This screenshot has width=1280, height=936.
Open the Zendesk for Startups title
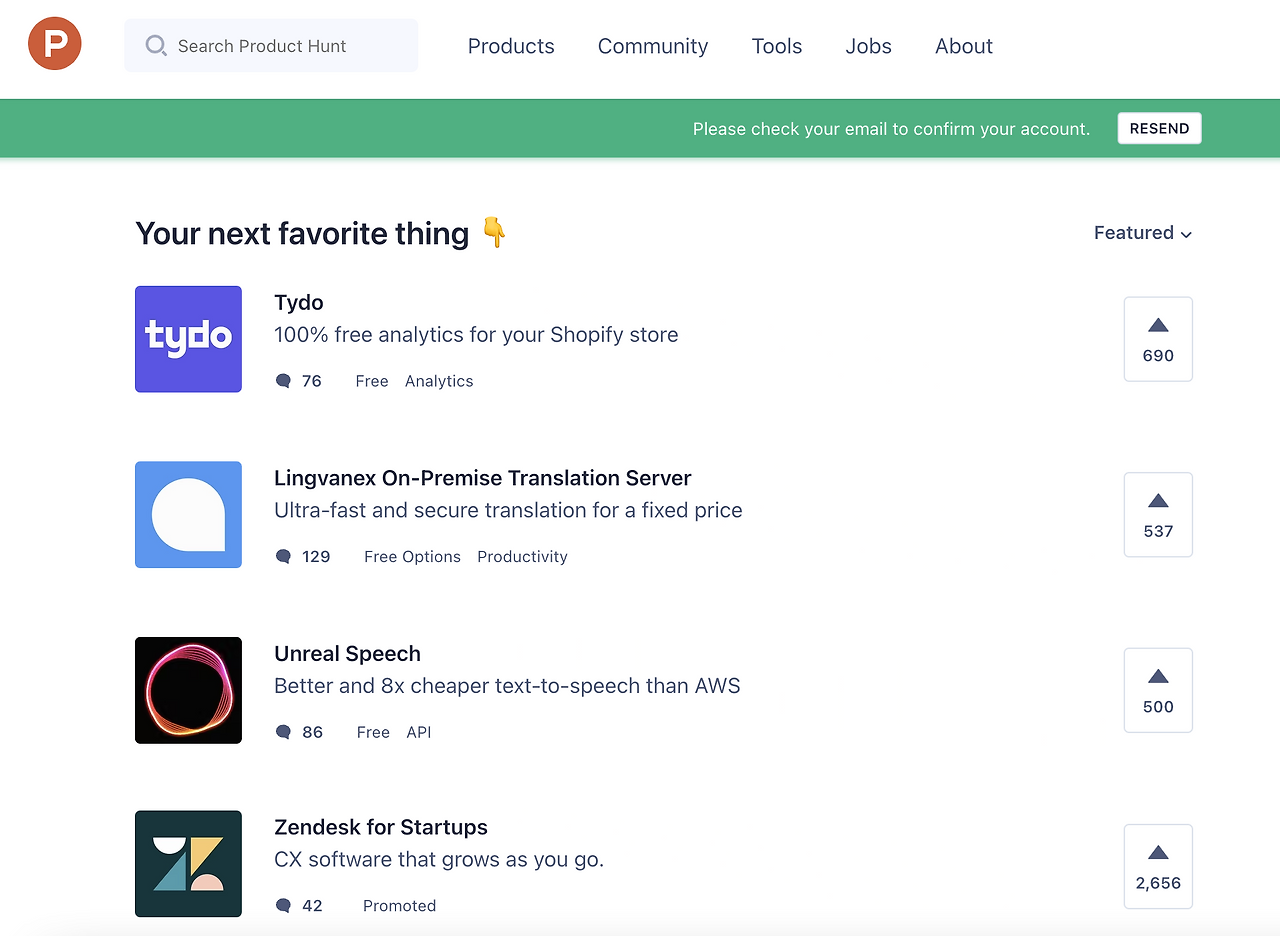click(381, 827)
